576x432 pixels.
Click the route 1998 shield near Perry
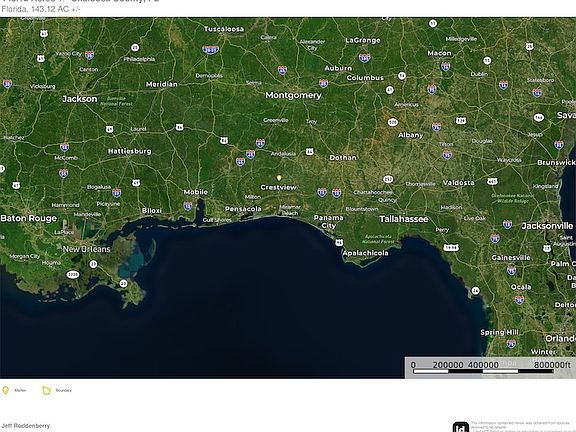451,248
